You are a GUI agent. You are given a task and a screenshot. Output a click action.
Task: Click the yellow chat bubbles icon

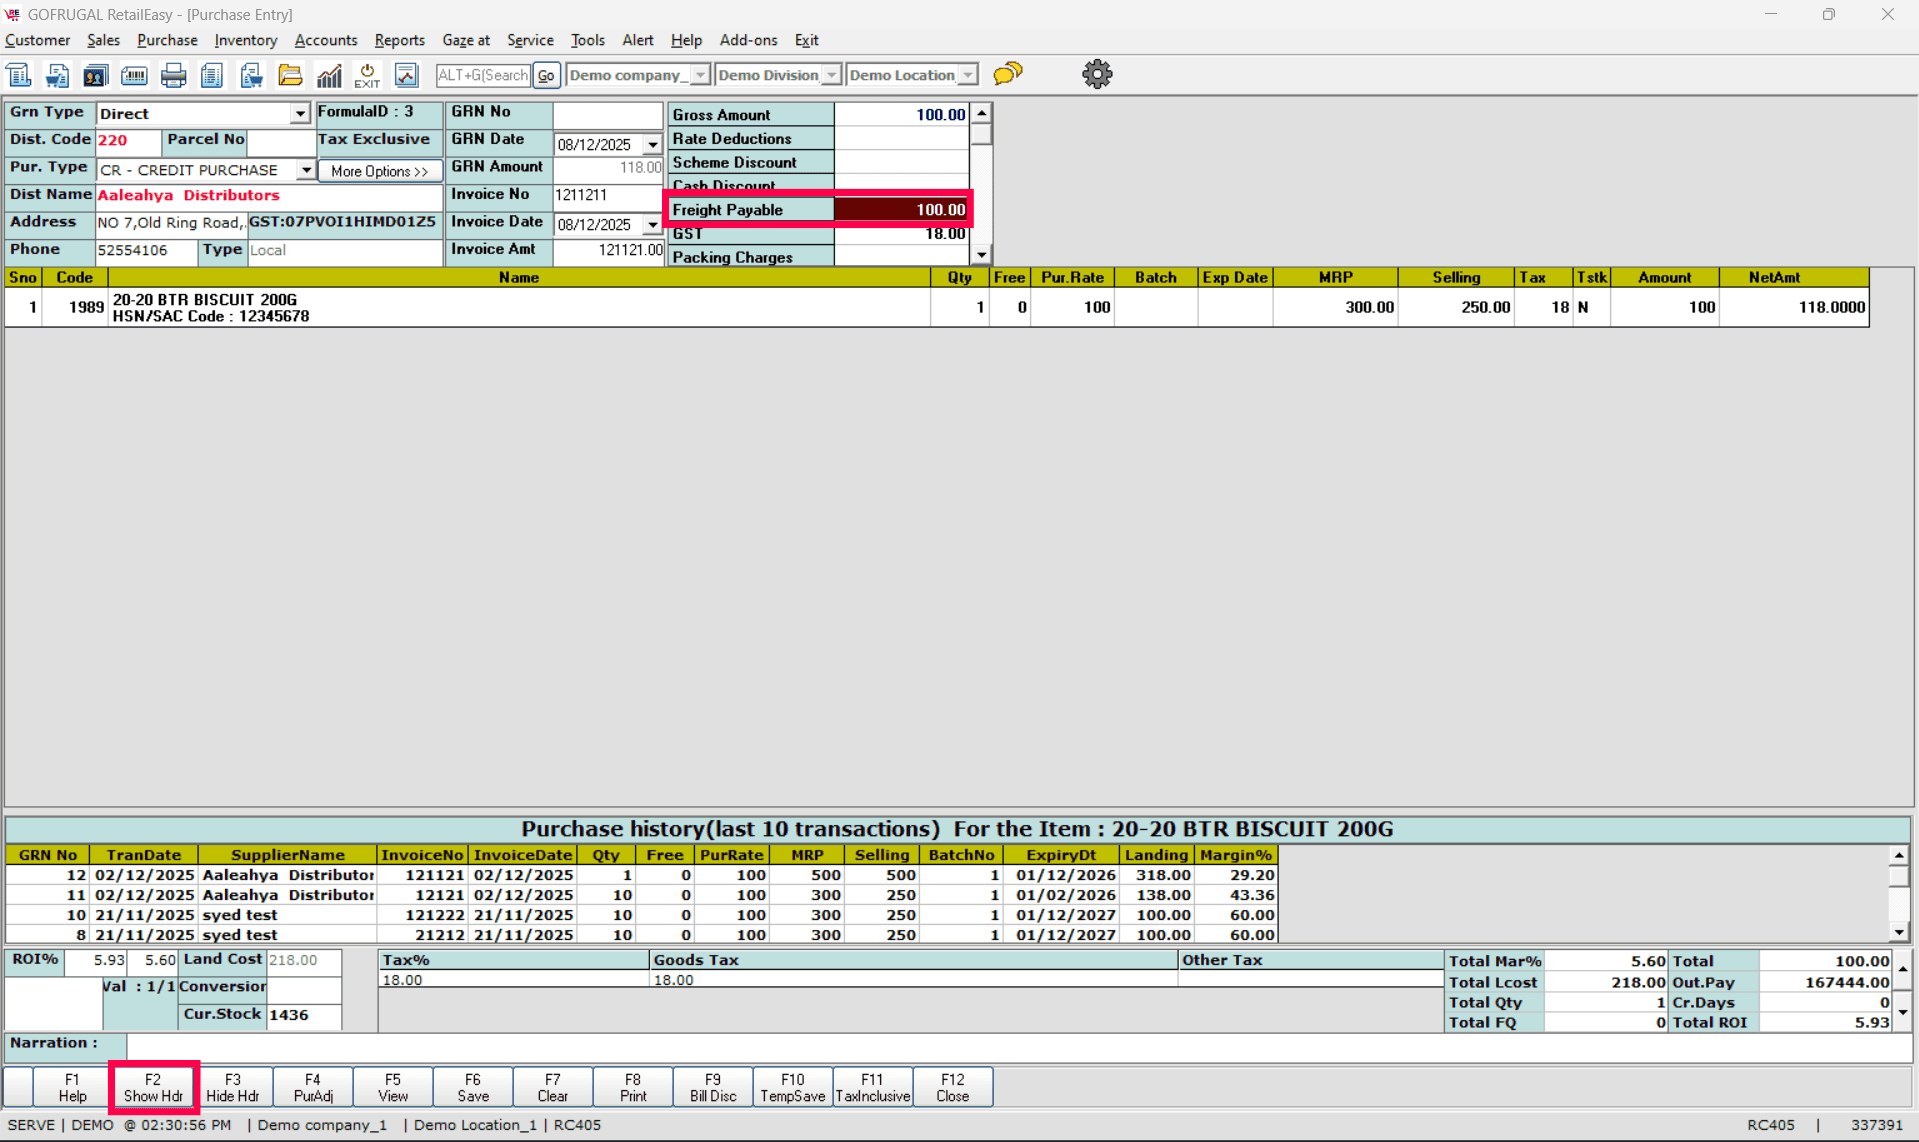click(x=1008, y=74)
